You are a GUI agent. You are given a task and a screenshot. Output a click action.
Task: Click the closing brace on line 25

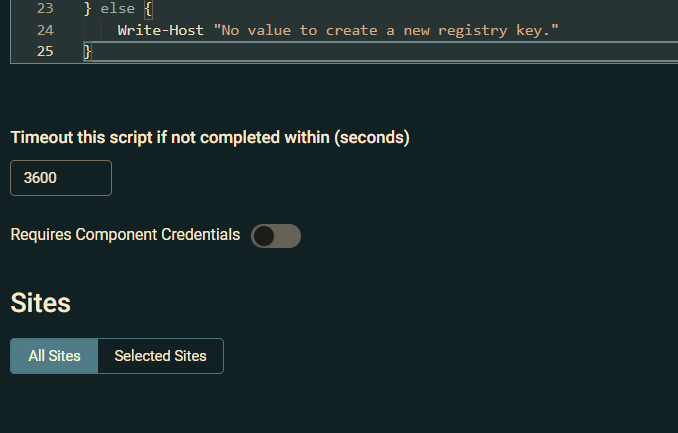pos(87,51)
